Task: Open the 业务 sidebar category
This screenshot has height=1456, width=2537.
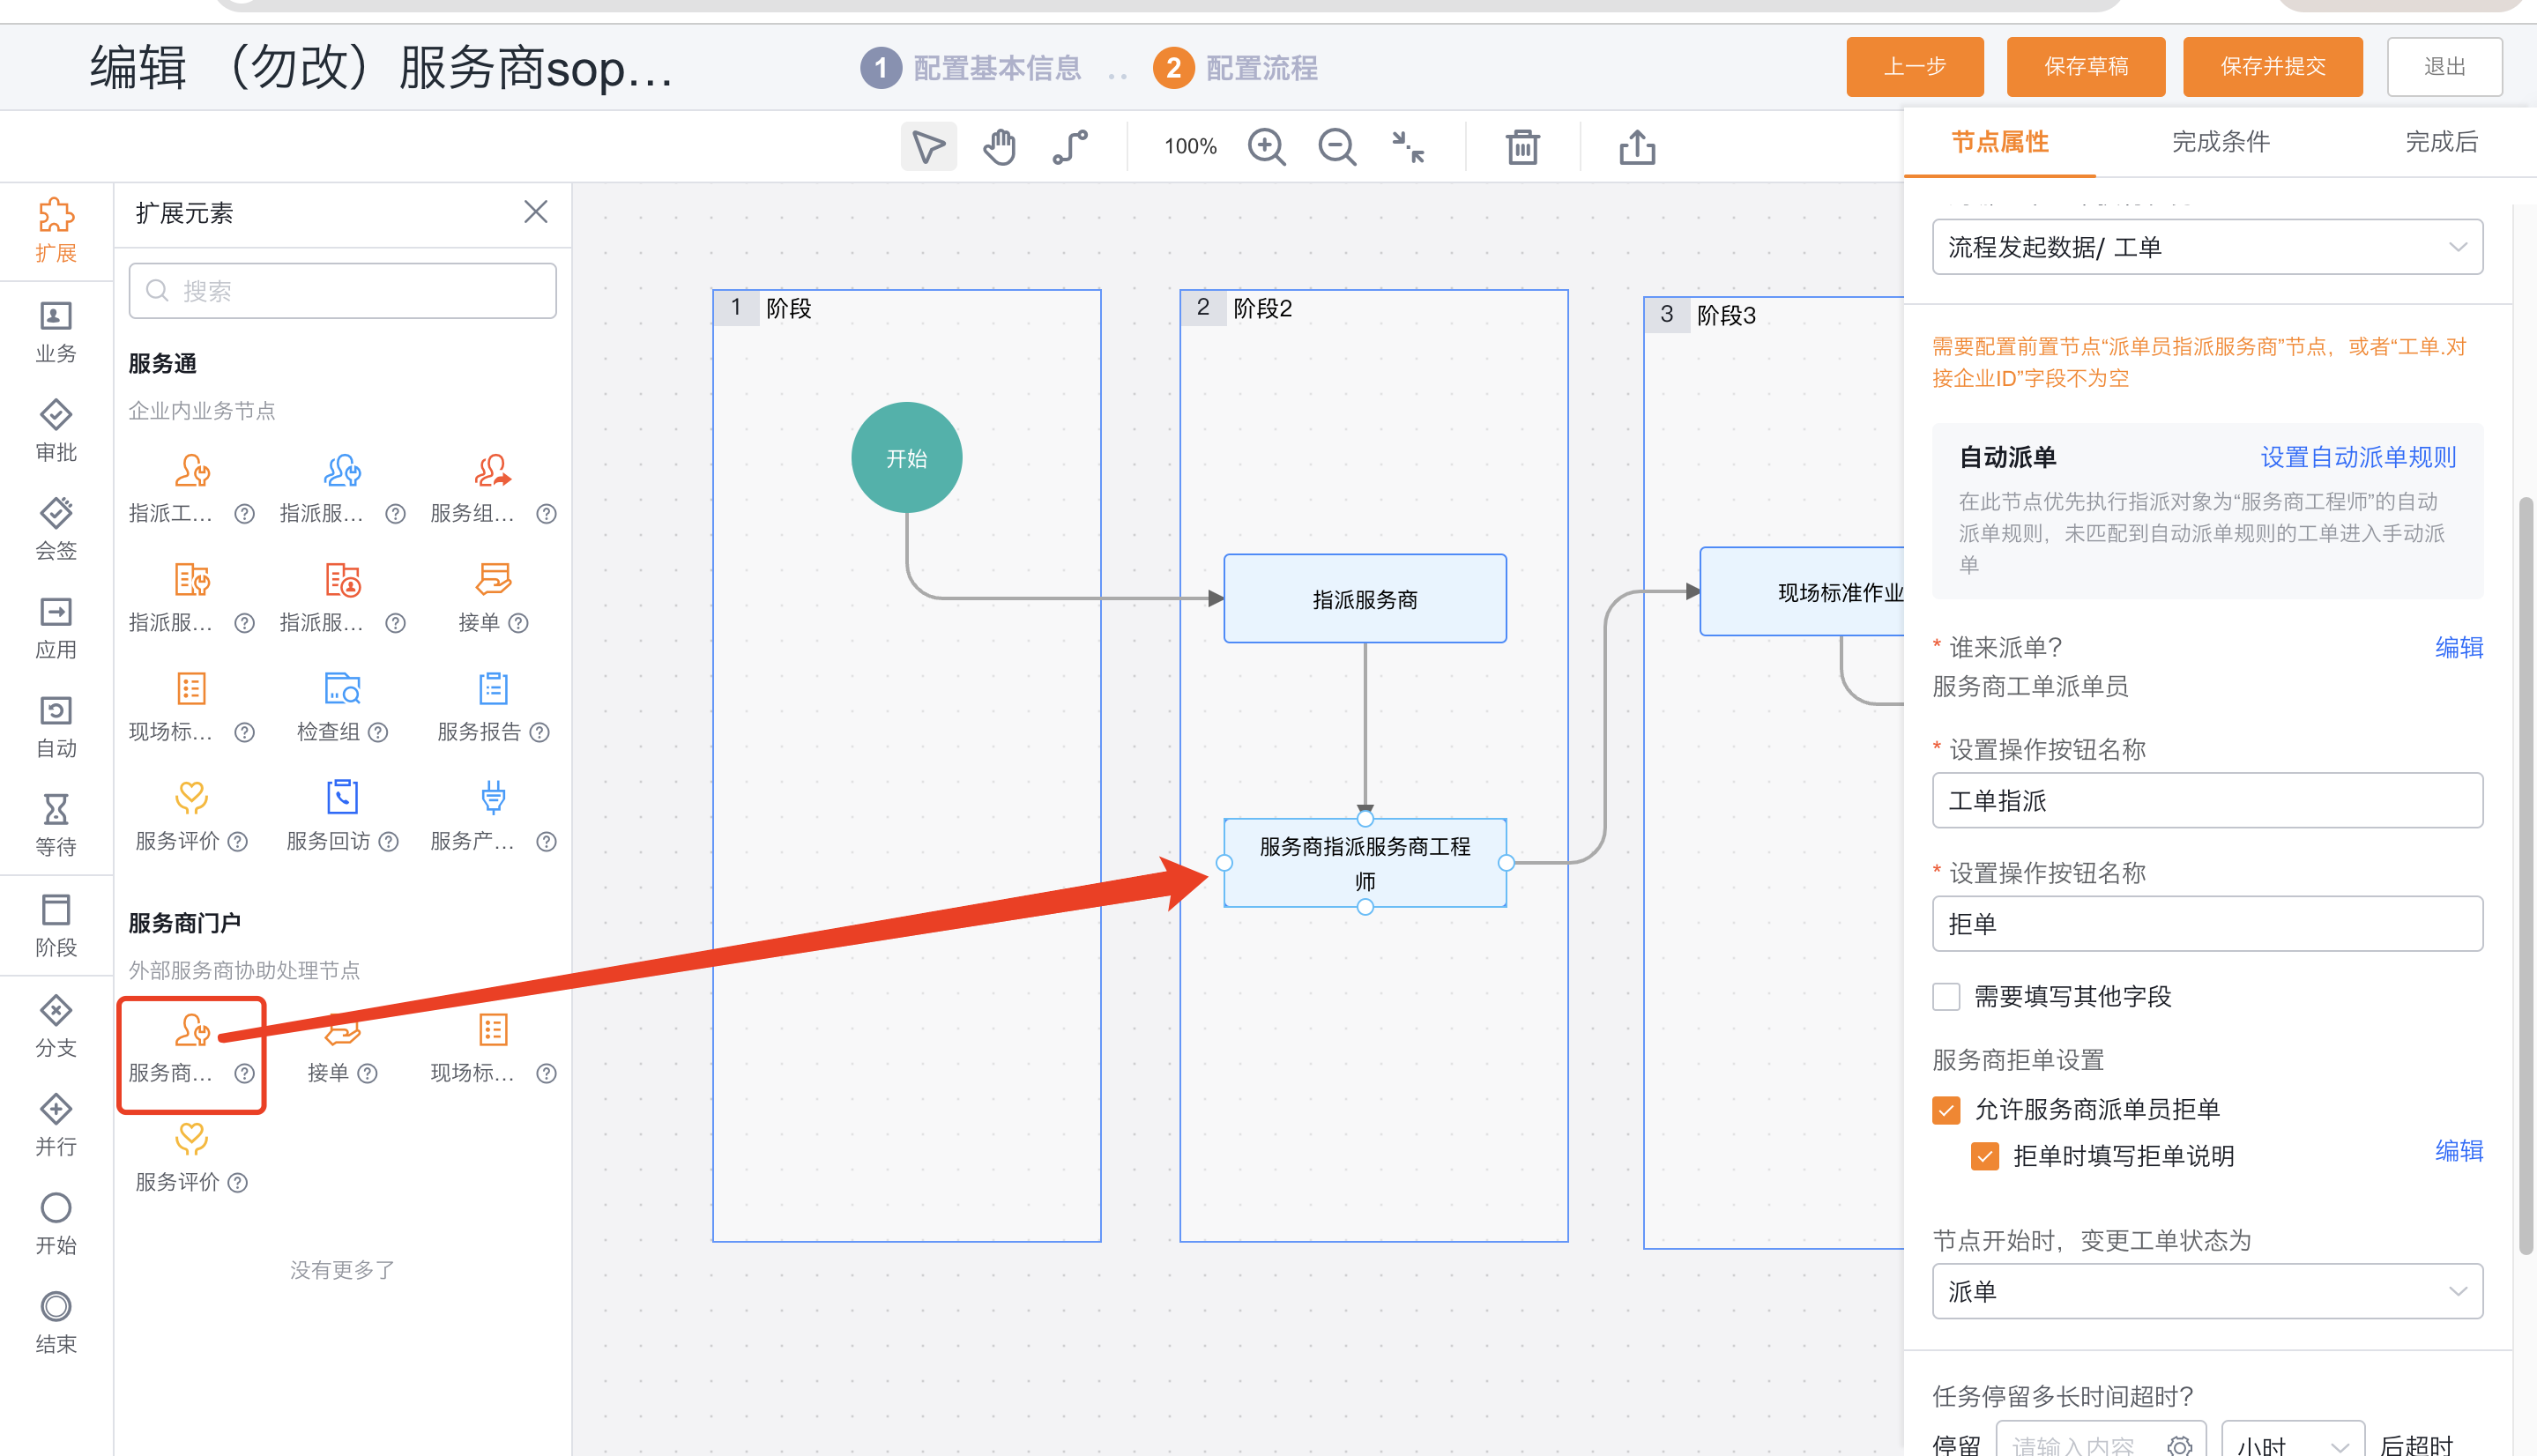Action: click(x=56, y=332)
